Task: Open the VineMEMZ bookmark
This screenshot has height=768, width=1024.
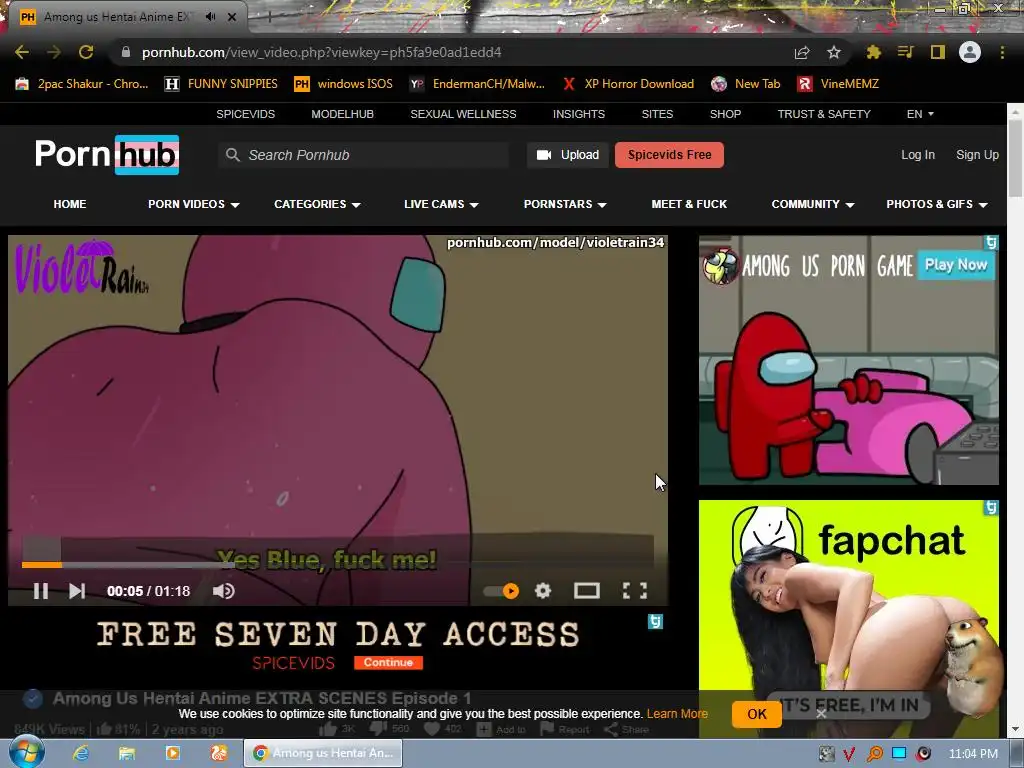Action: coord(838,84)
